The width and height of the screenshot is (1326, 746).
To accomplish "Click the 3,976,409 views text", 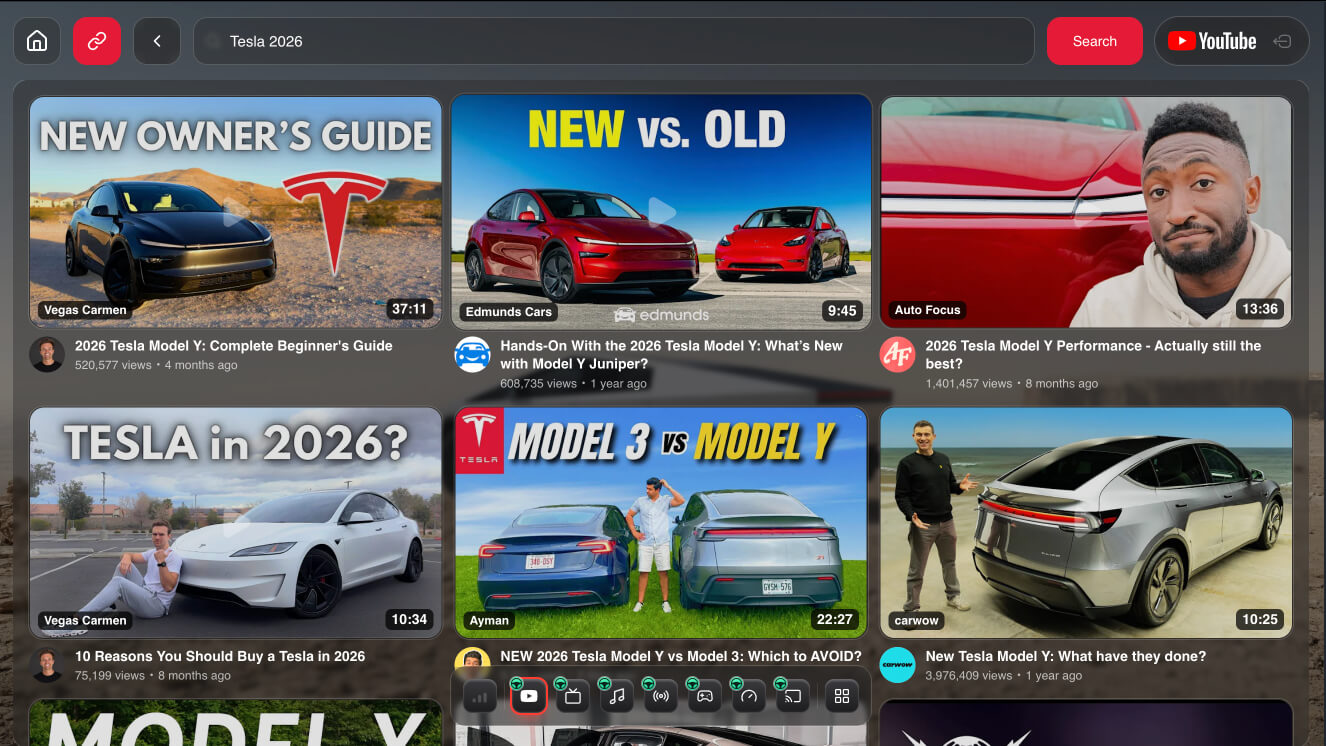I will (968, 675).
